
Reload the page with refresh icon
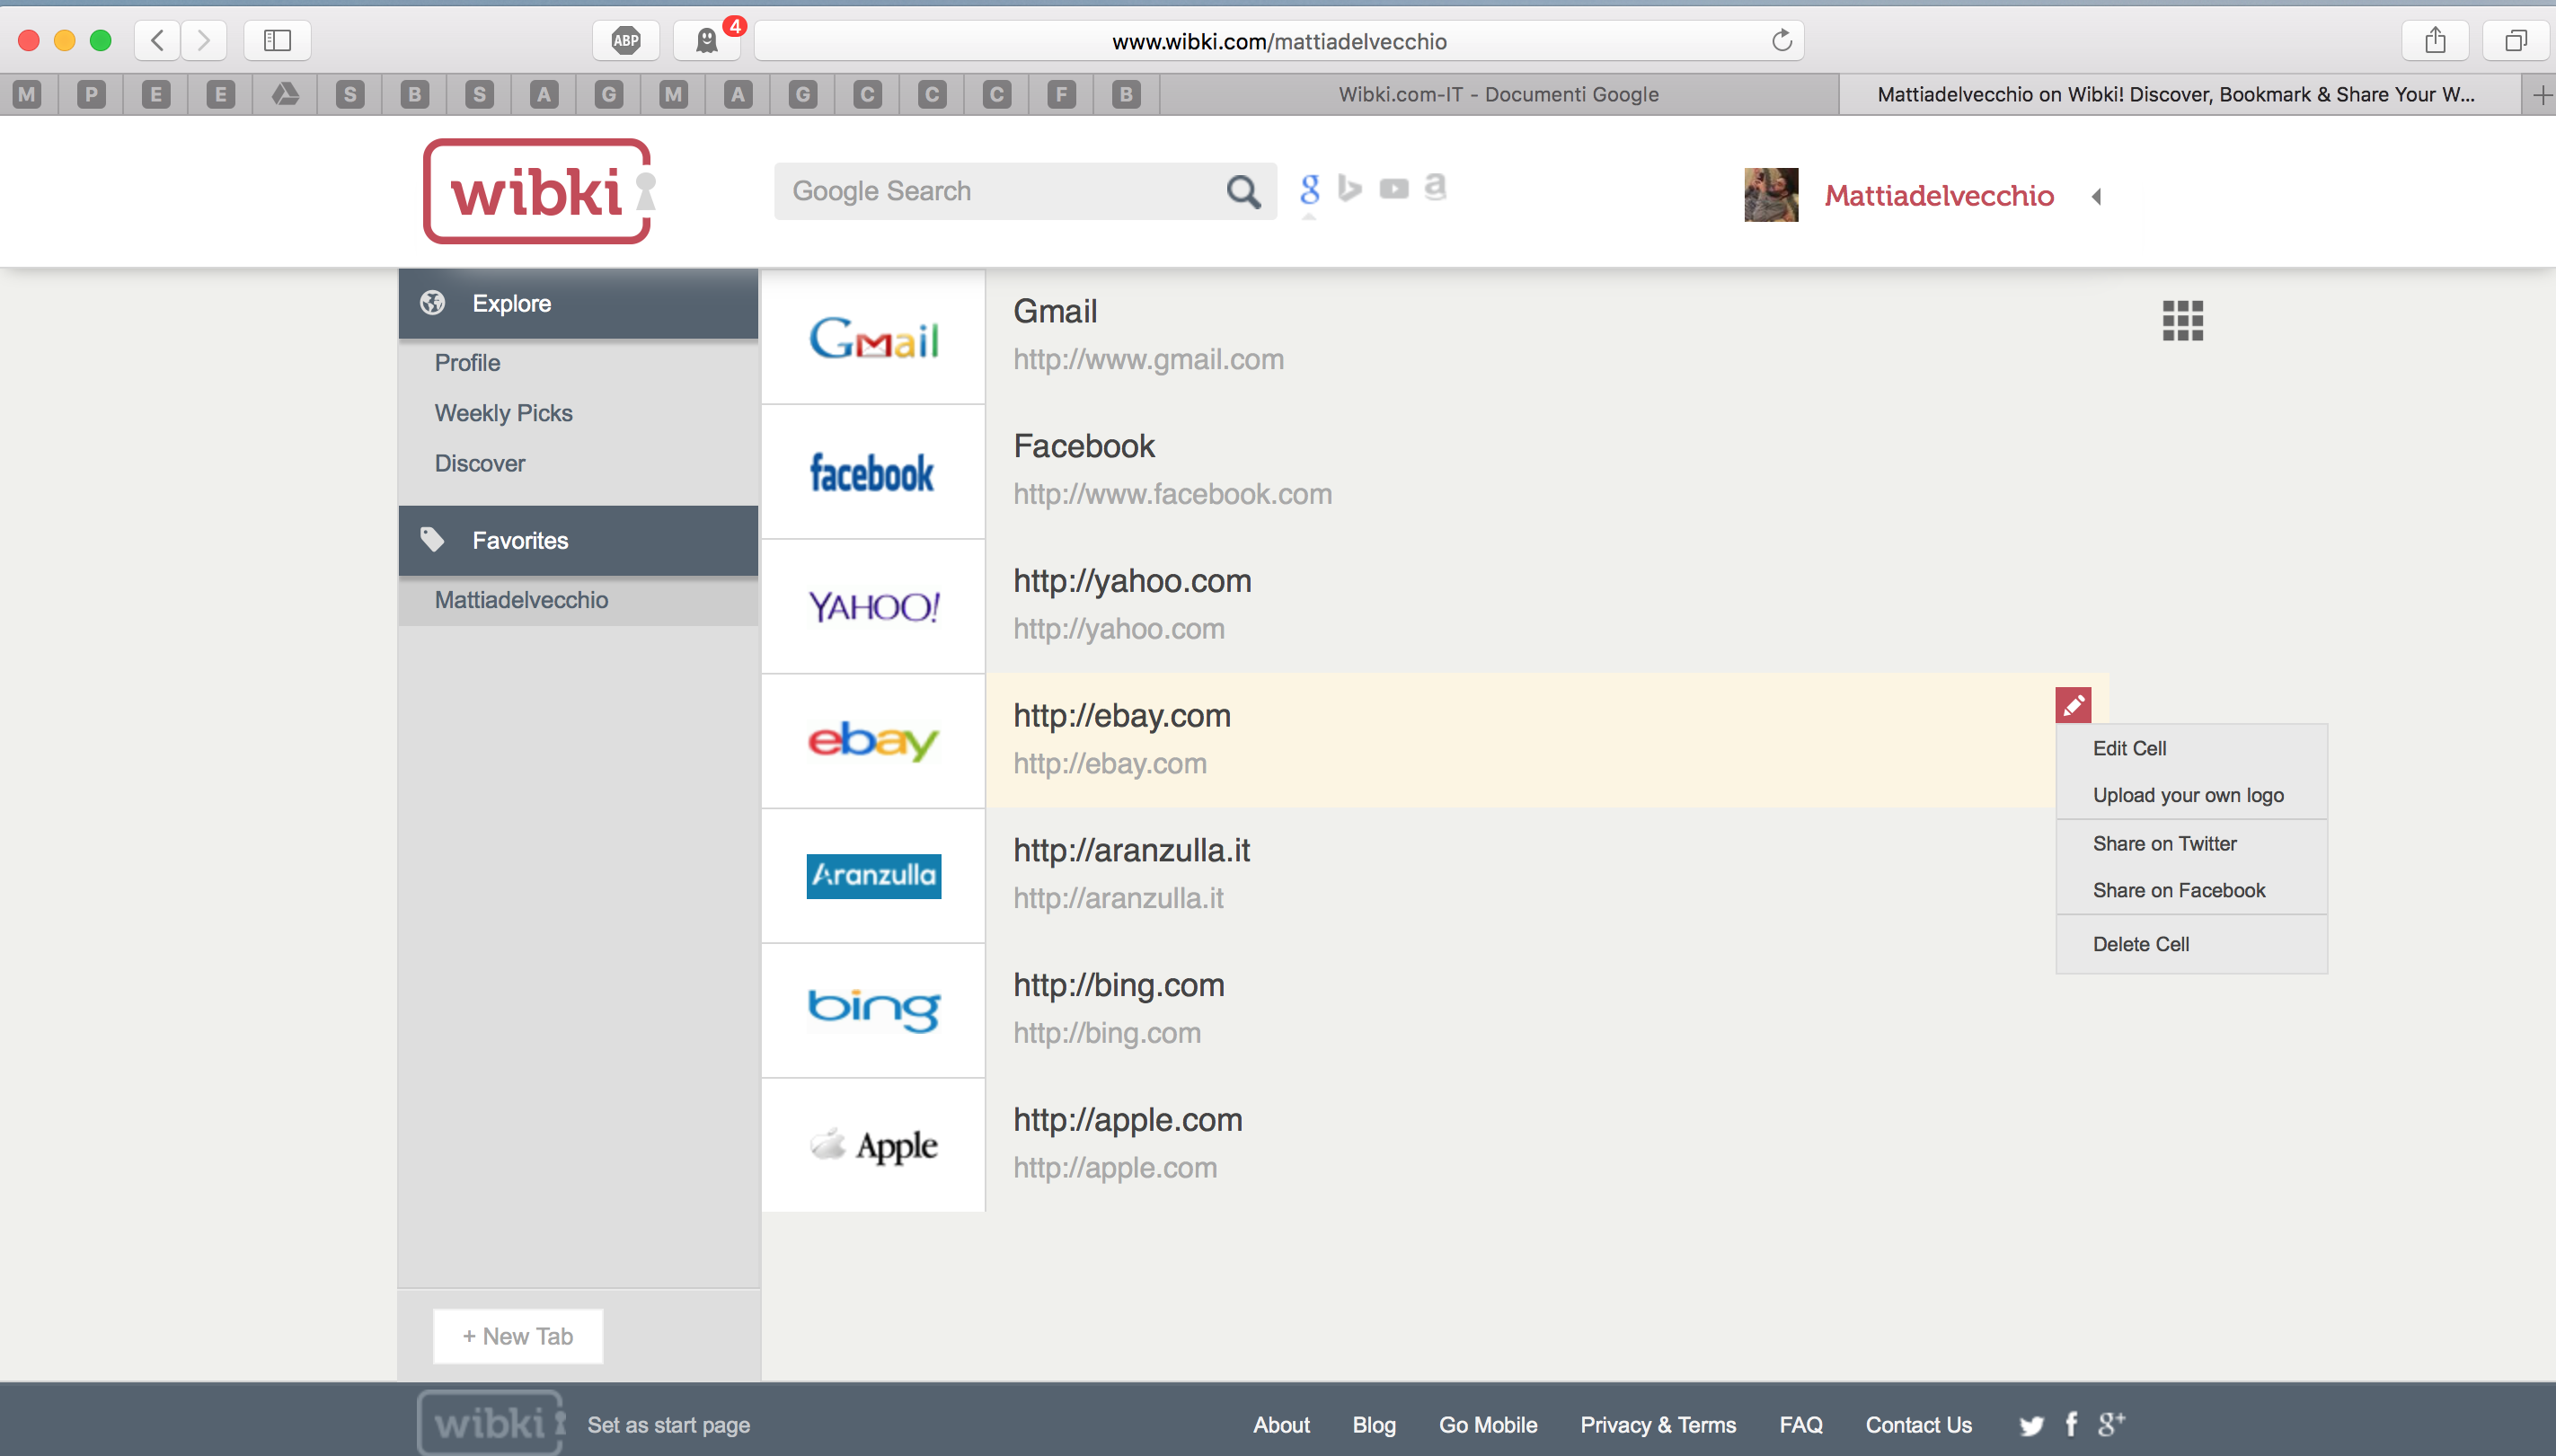click(x=1781, y=40)
